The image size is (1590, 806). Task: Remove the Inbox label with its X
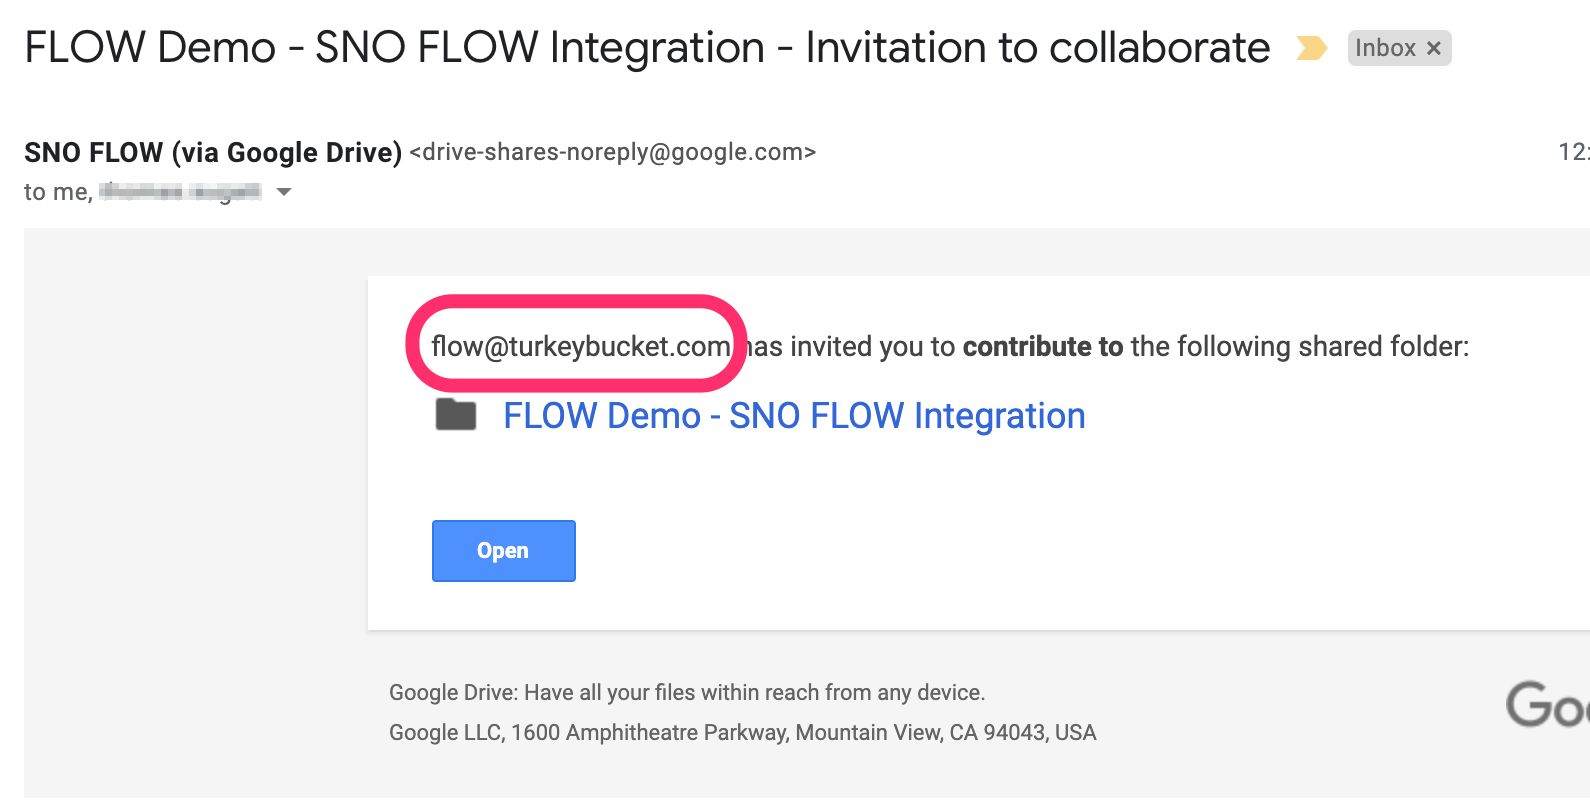pyautogui.click(x=1433, y=48)
